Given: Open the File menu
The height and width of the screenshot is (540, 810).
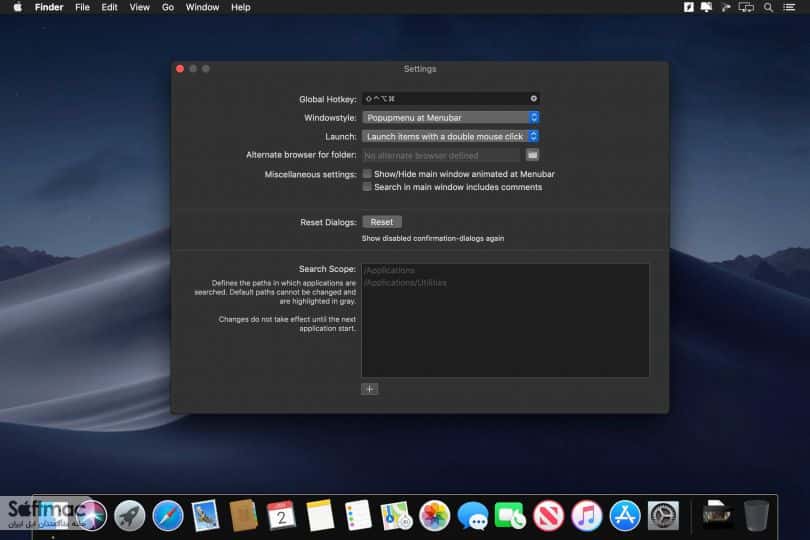Looking at the screenshot, I should point(82,7).
